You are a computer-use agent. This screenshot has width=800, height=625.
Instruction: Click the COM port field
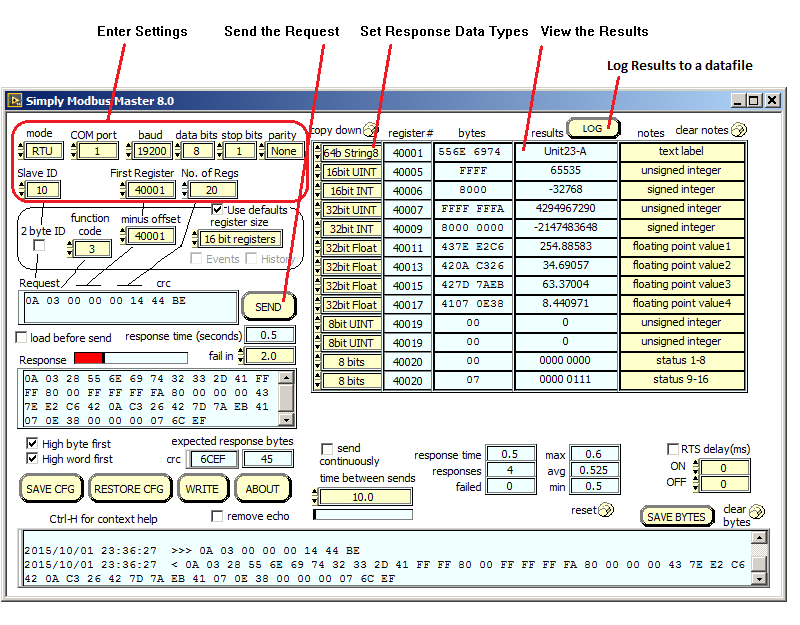coord(97,151)
